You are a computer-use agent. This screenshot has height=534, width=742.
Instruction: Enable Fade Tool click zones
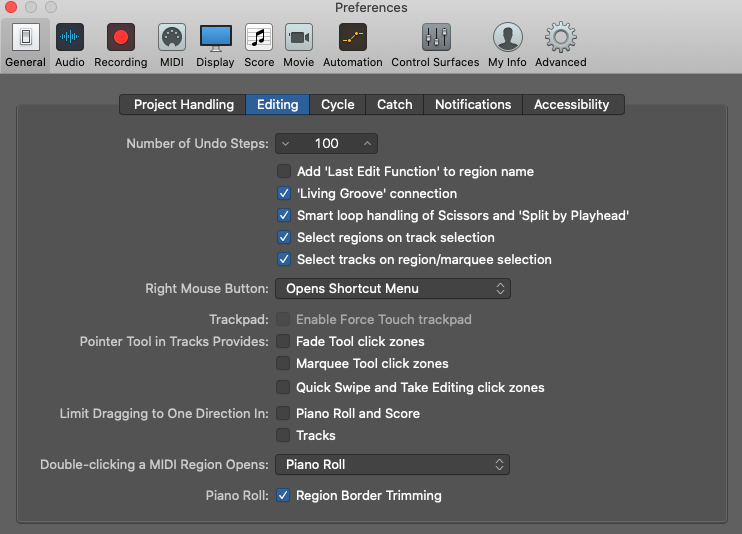point(283,341)
